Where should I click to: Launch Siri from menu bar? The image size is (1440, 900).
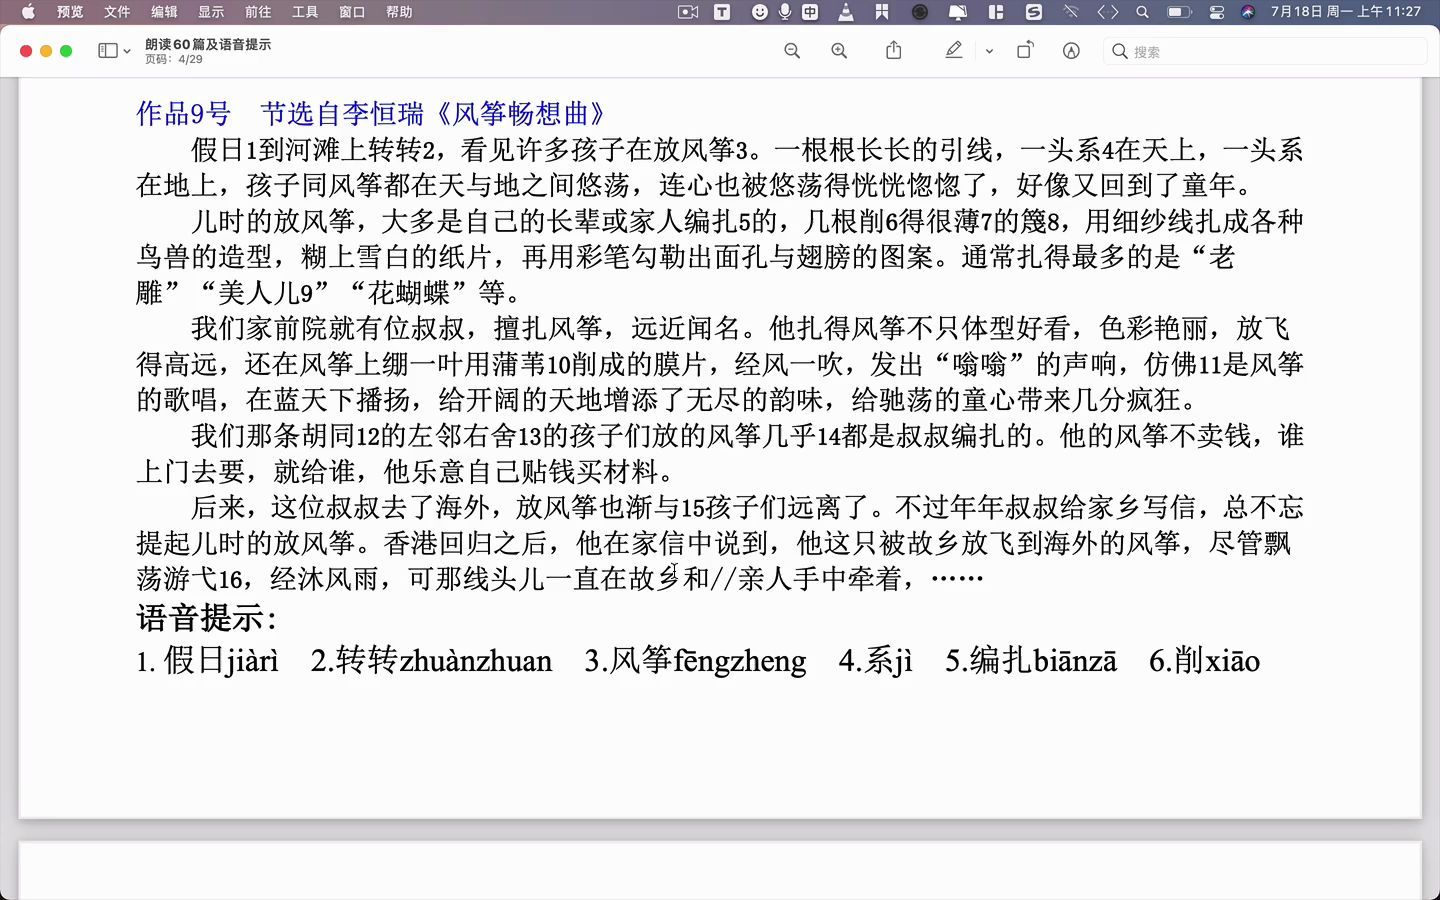[1248, 12]
